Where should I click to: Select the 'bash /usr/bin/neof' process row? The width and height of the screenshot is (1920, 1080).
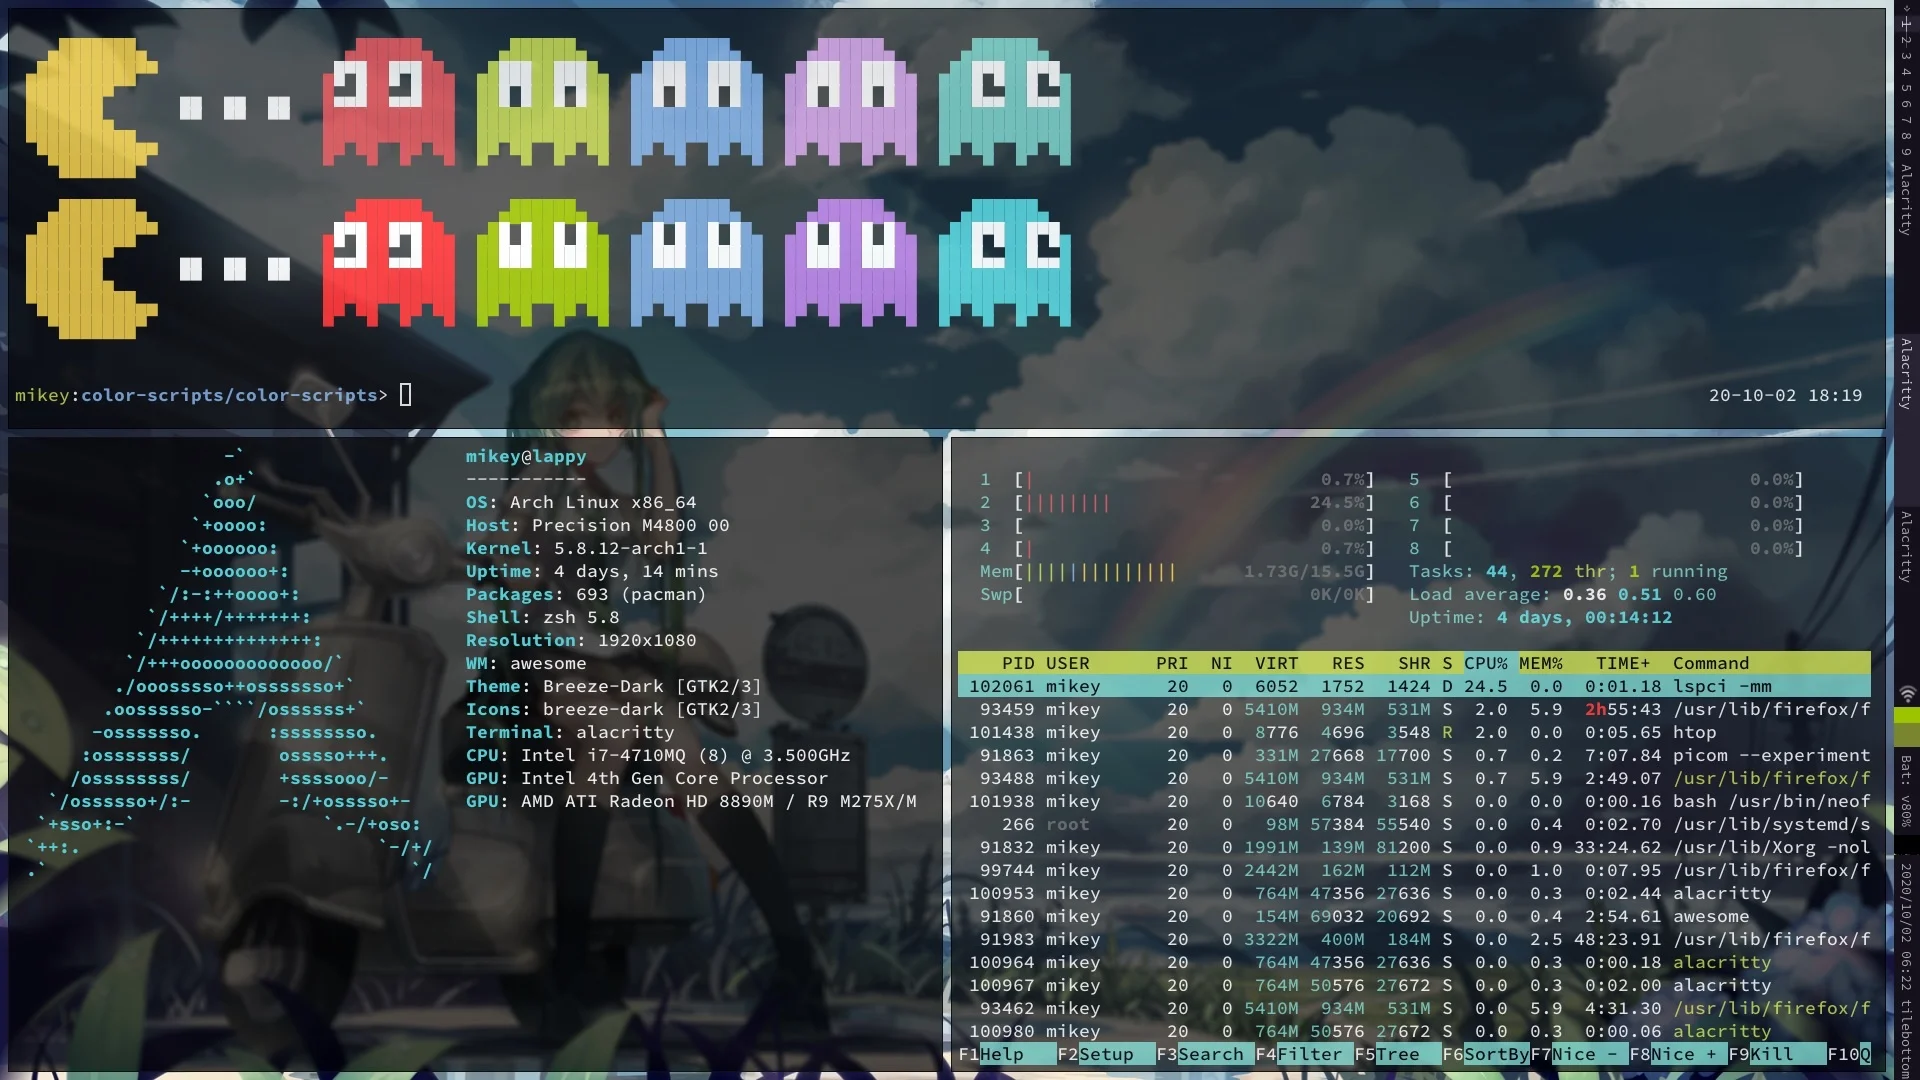(x=1414, y=801)
